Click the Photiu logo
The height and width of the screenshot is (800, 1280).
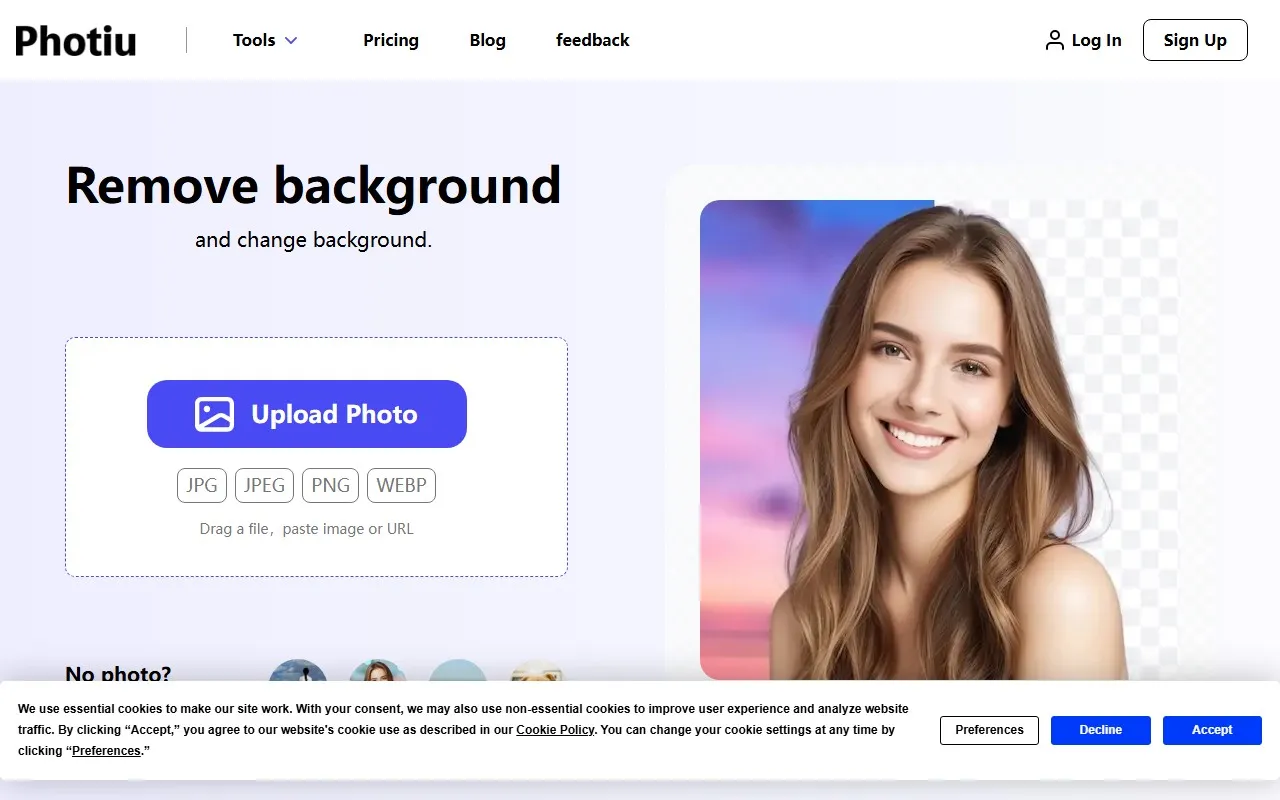(x=76, y=41)
